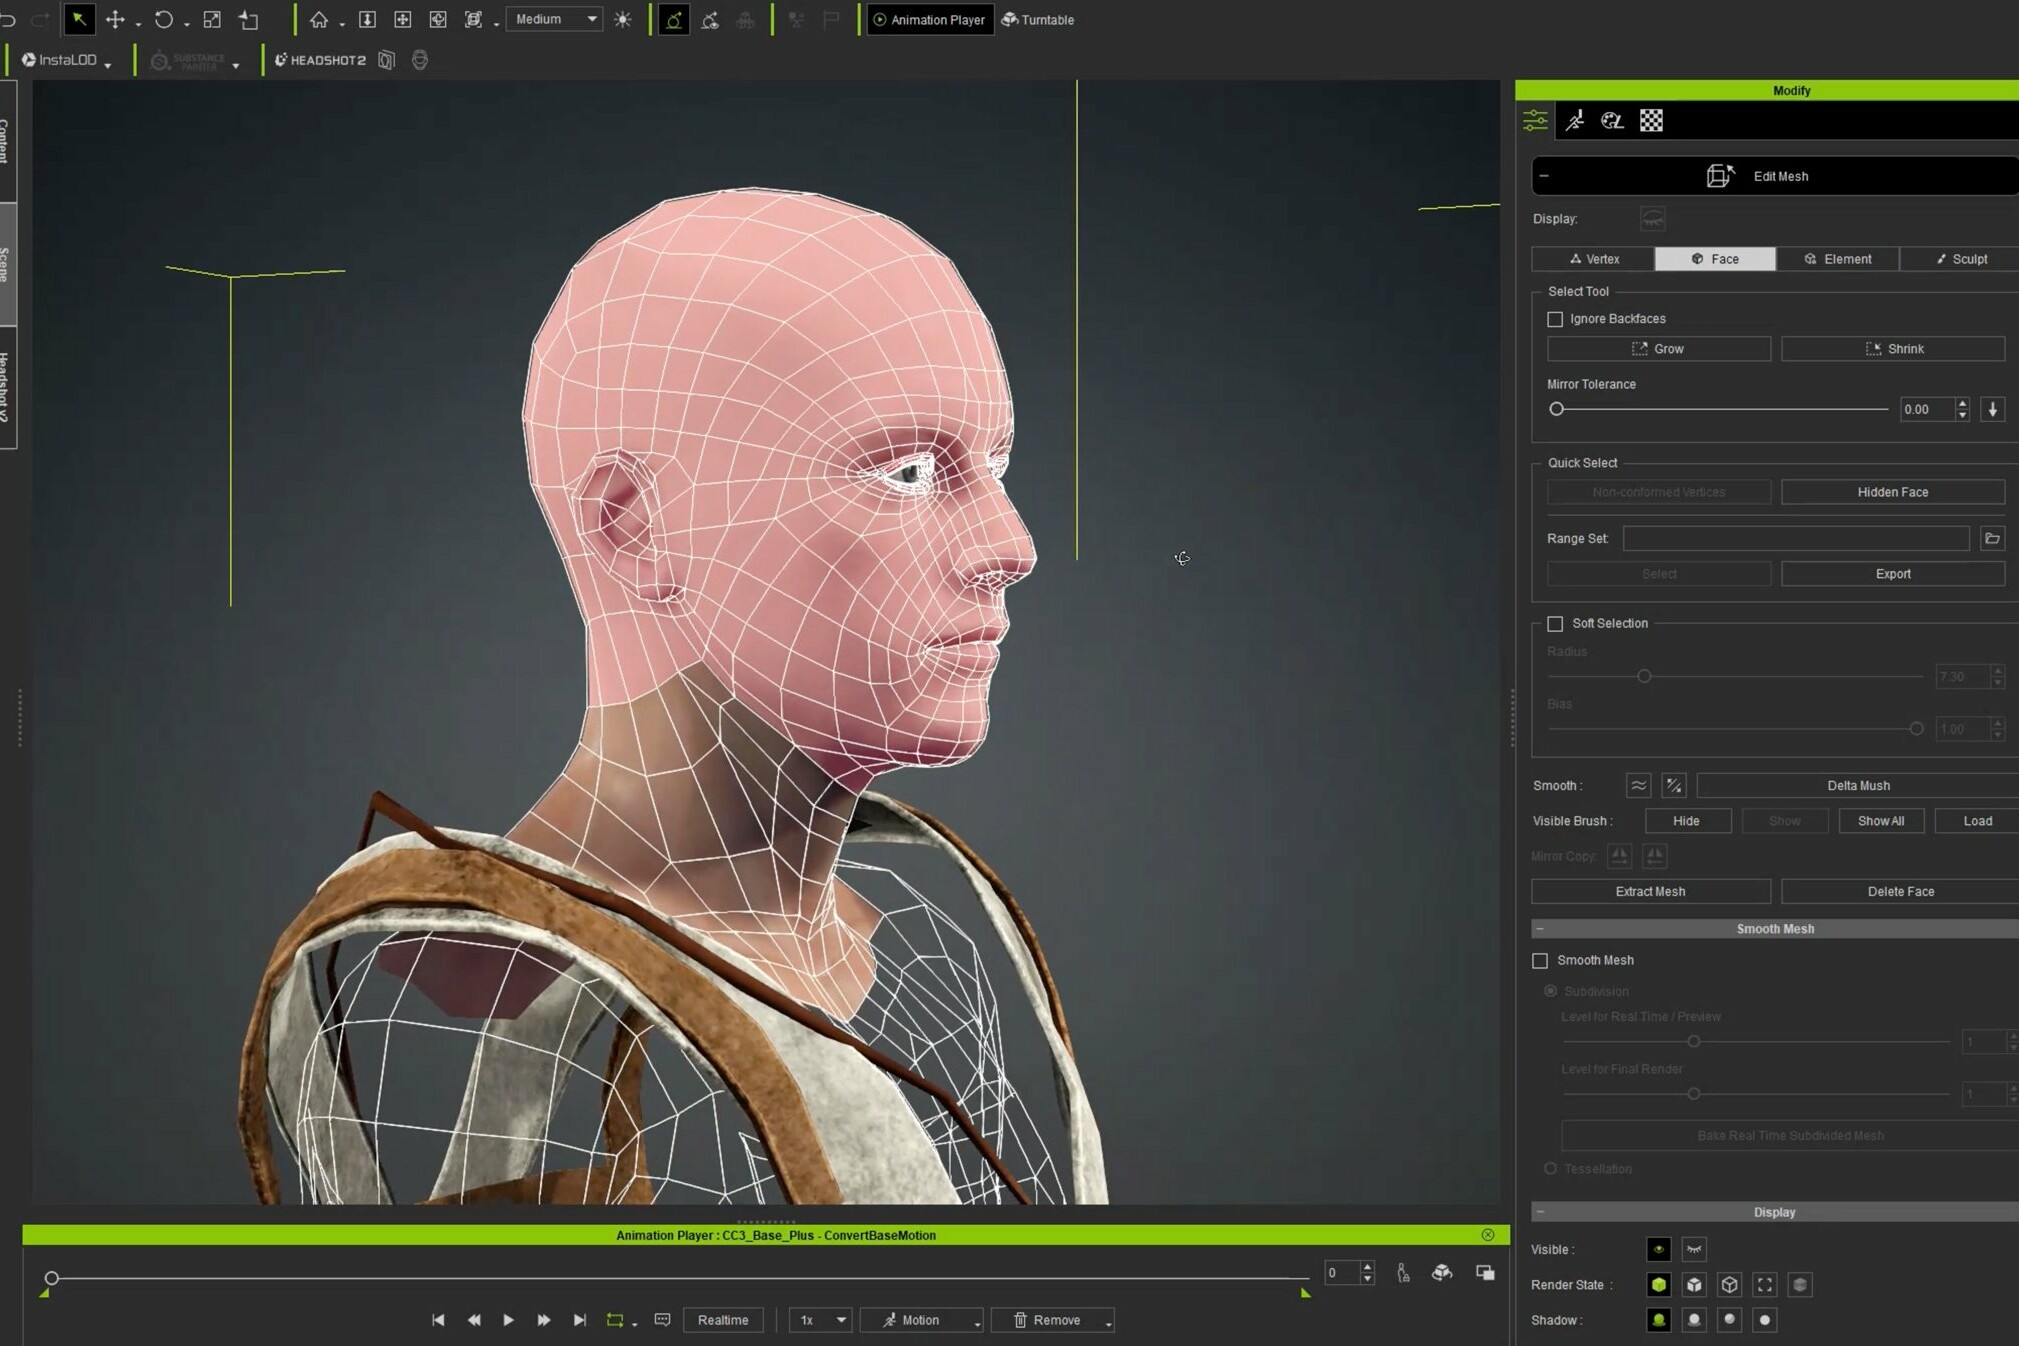The height and width of the screenshot is (1346, 2019).
Task: Click the Delete Face button
Action: 1900,891
